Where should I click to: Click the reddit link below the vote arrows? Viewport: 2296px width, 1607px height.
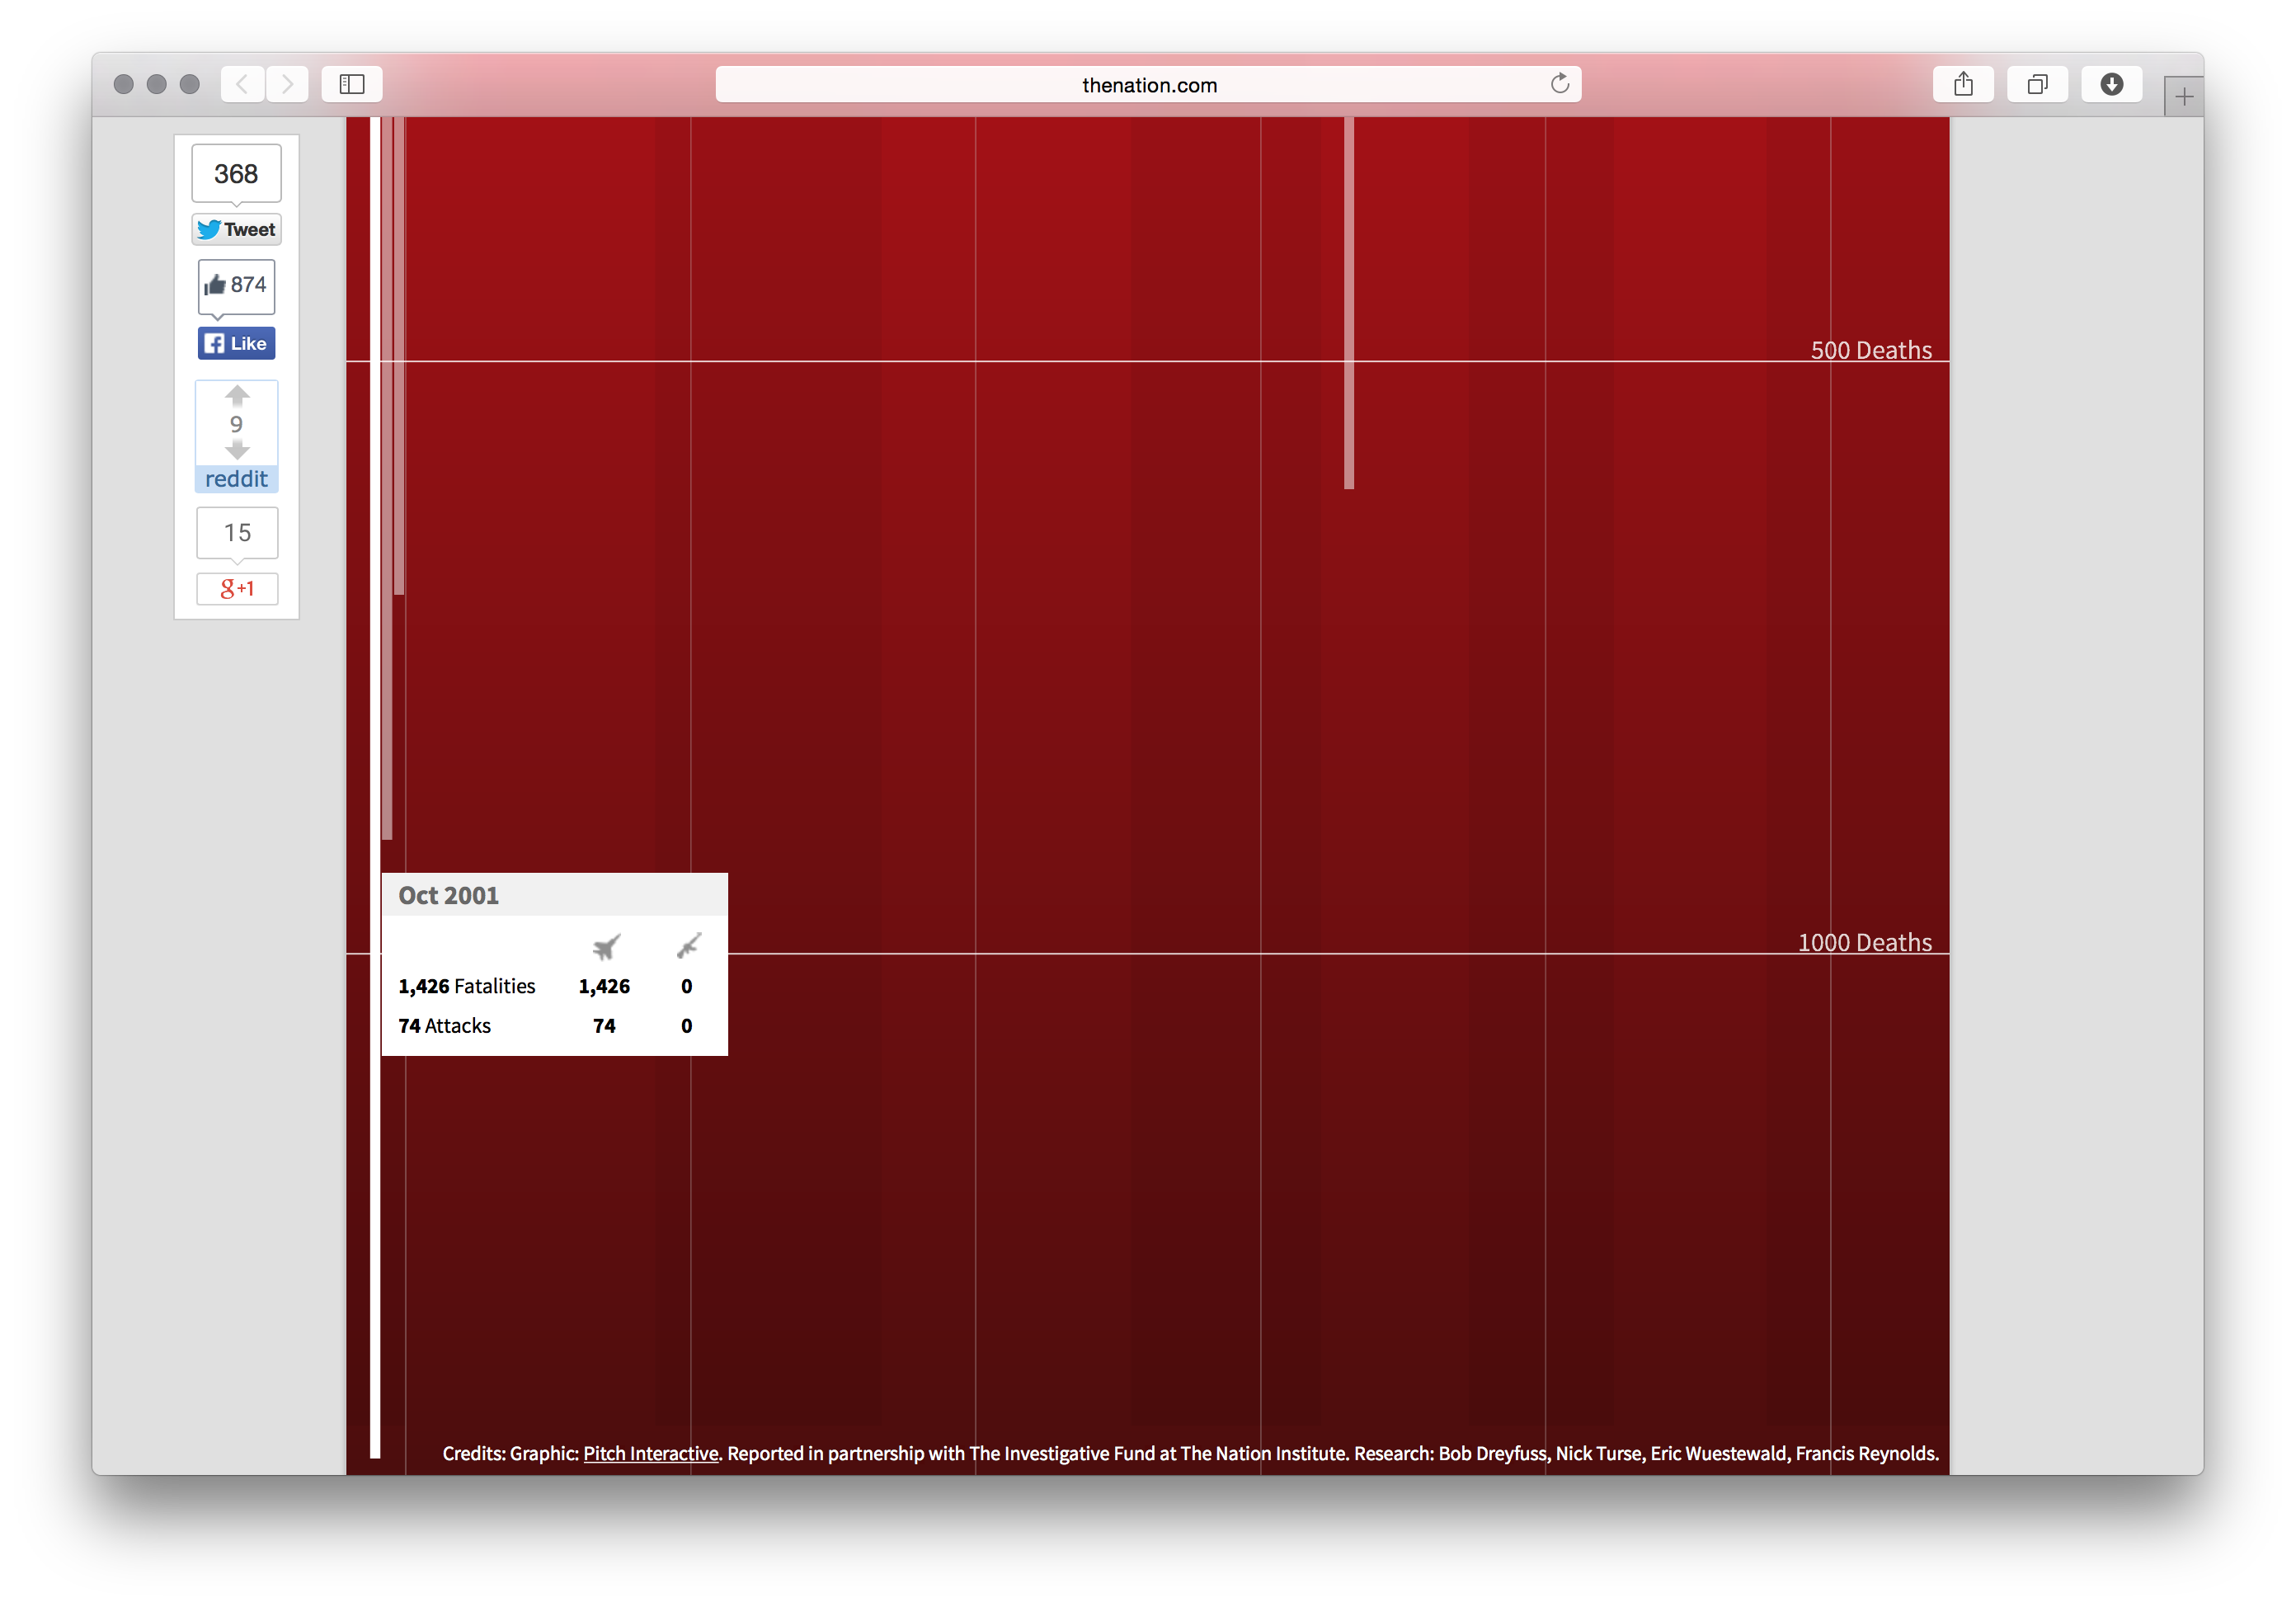tap(236, 478)
